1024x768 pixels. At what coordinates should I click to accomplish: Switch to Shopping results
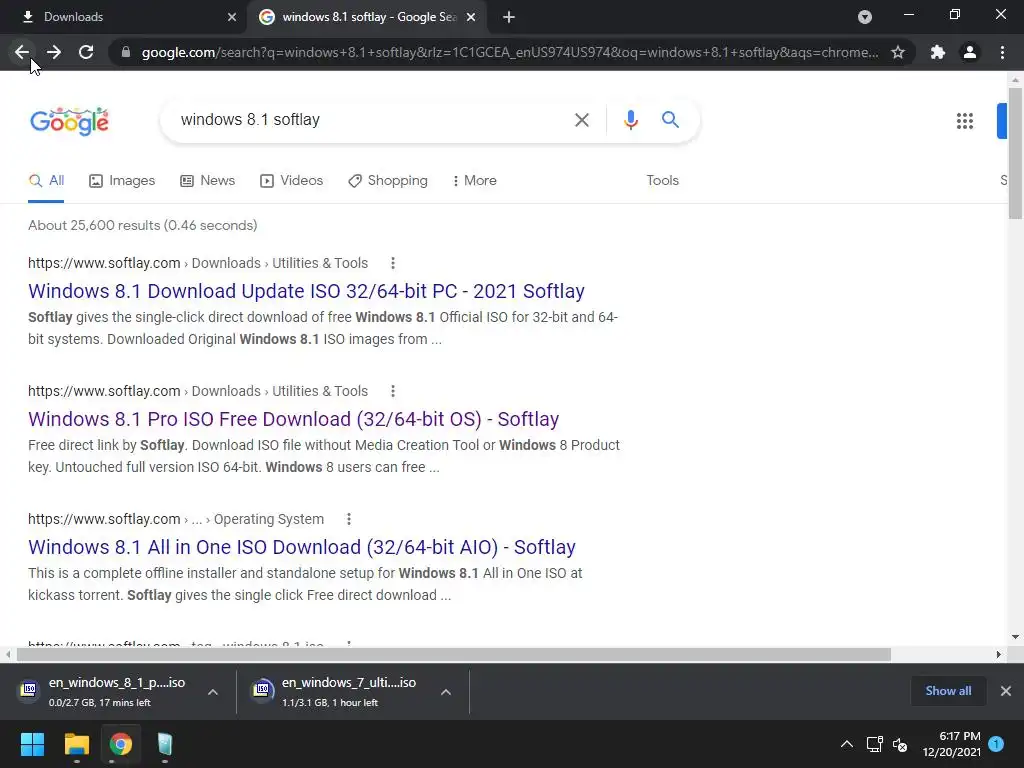tap(388, 181)
